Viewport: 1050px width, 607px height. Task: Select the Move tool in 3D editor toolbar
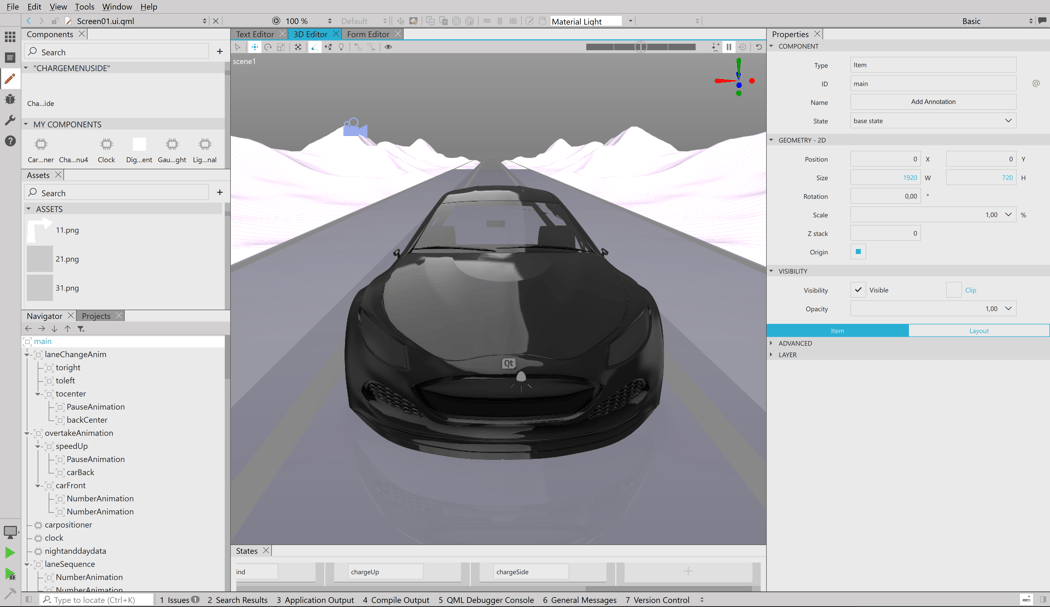(254, 46)
